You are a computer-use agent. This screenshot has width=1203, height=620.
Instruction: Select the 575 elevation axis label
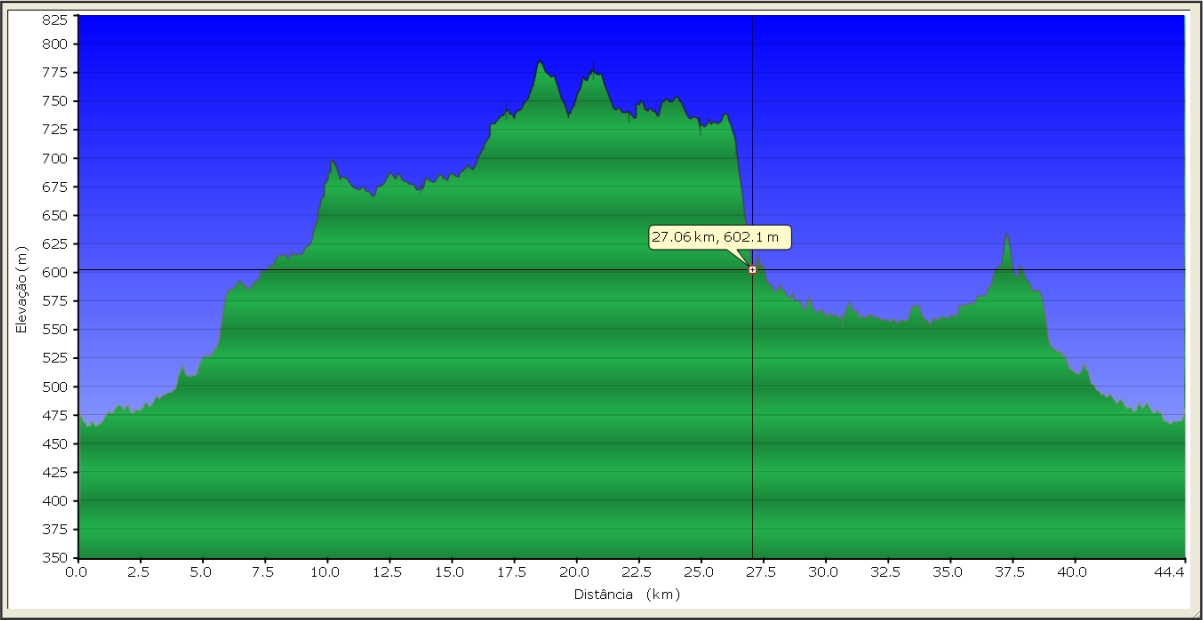tap(55, 301)
